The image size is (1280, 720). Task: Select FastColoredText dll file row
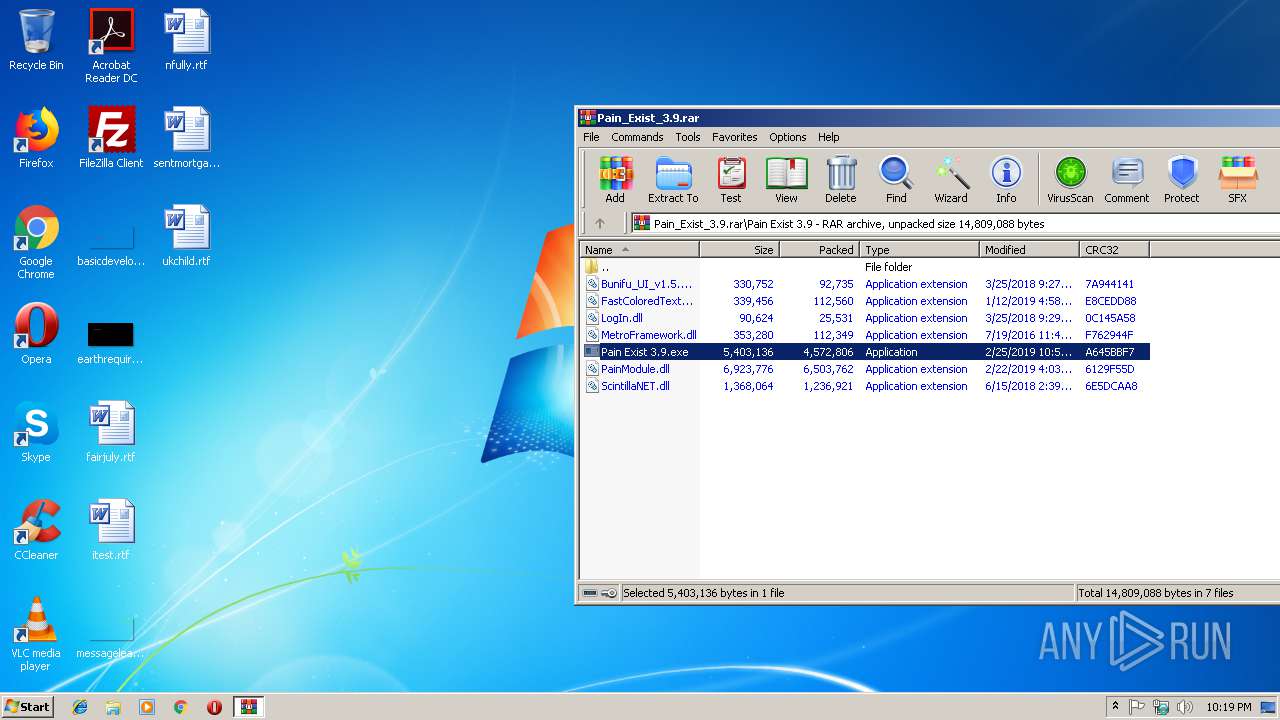865,301
